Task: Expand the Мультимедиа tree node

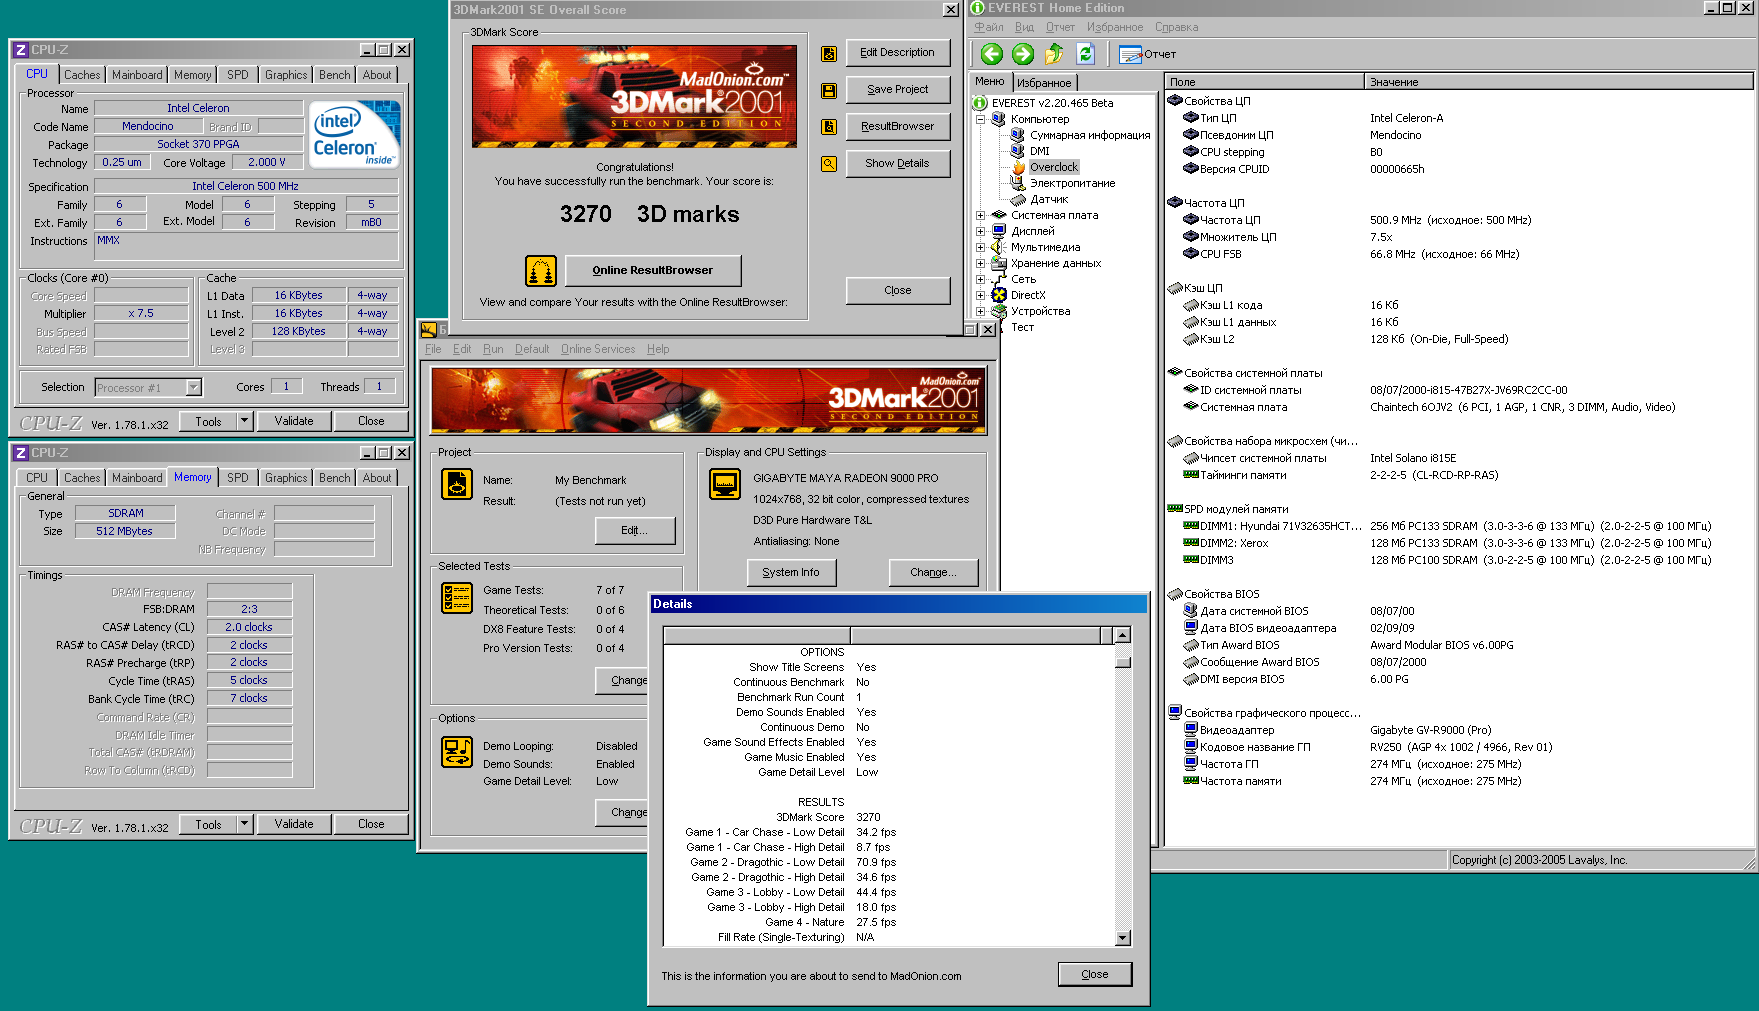Action: (x=981, y=247)
